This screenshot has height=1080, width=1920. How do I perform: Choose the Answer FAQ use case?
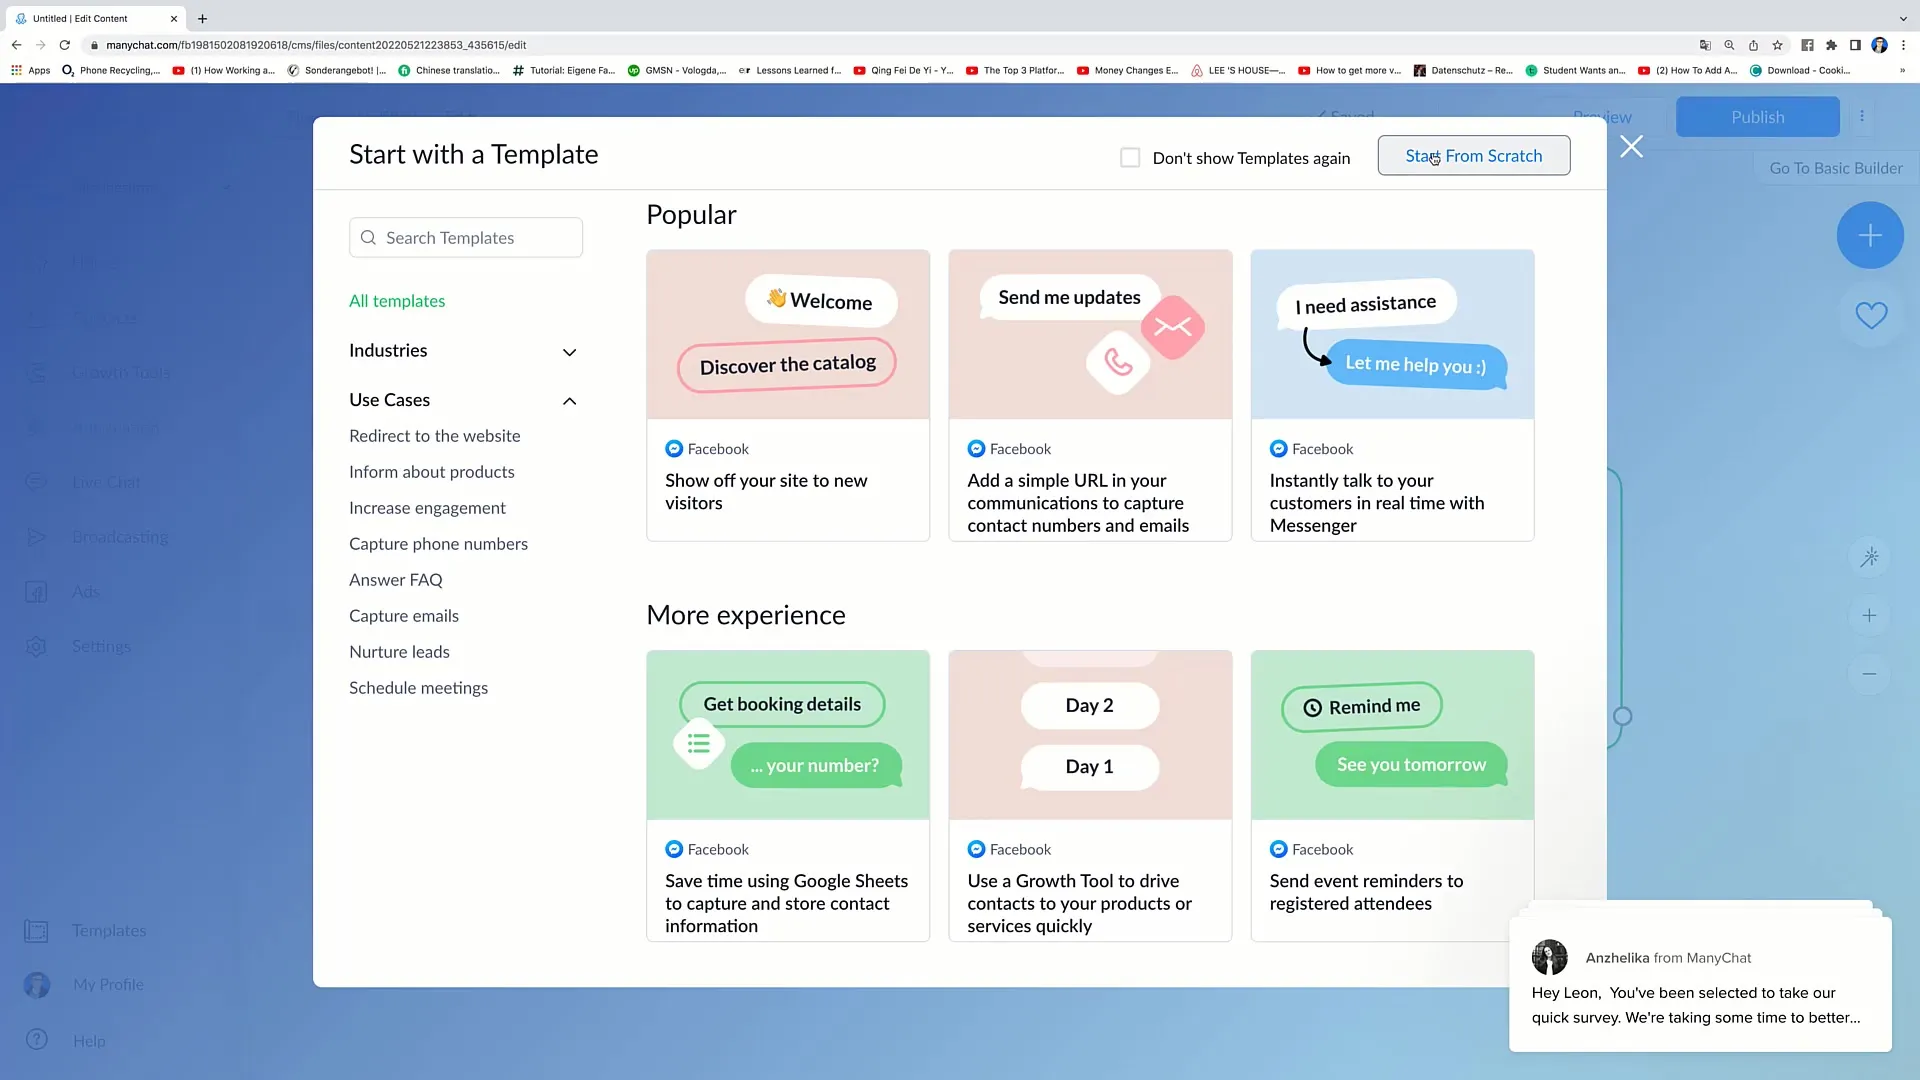pyautogui.click(x=395, y=580)
